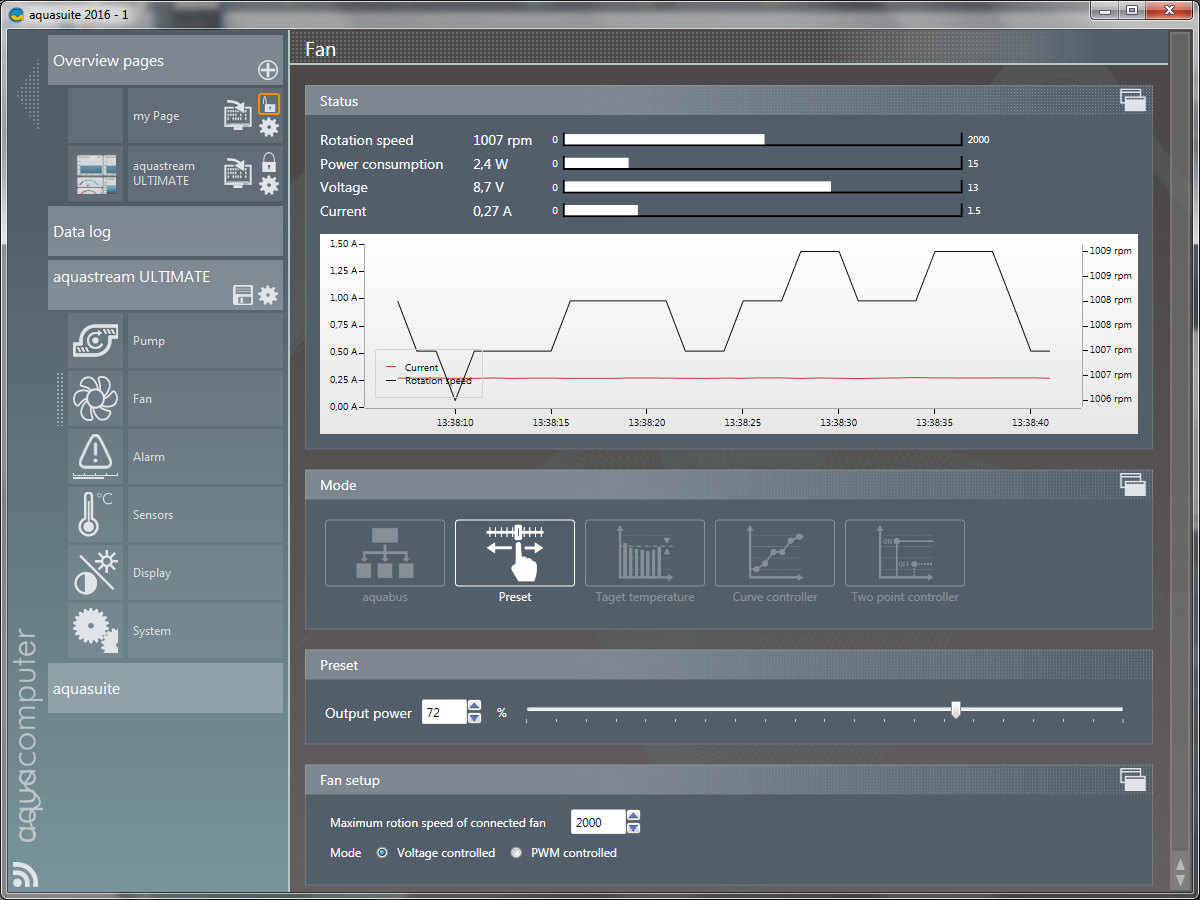Screen dimensions: 1200x900
Task: Click monitor icon on aquastream ULTIMATE overview row
Action: click(x=238, y=173)
